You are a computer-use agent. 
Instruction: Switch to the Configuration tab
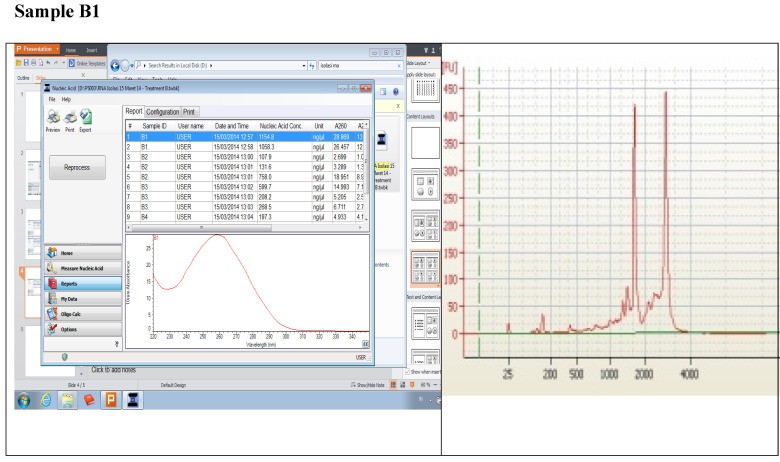162,112
